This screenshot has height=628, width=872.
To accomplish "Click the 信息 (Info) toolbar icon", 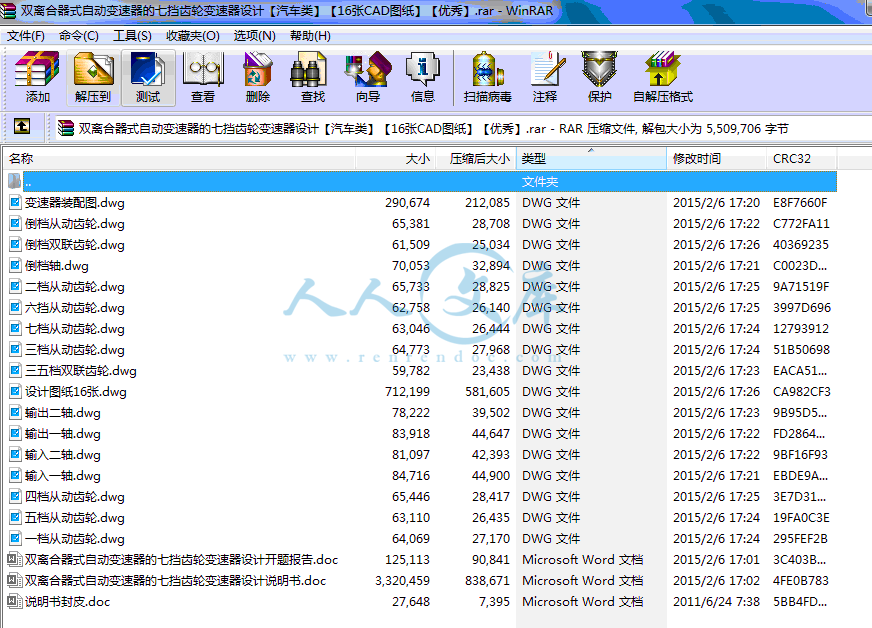I will (423, 77).
